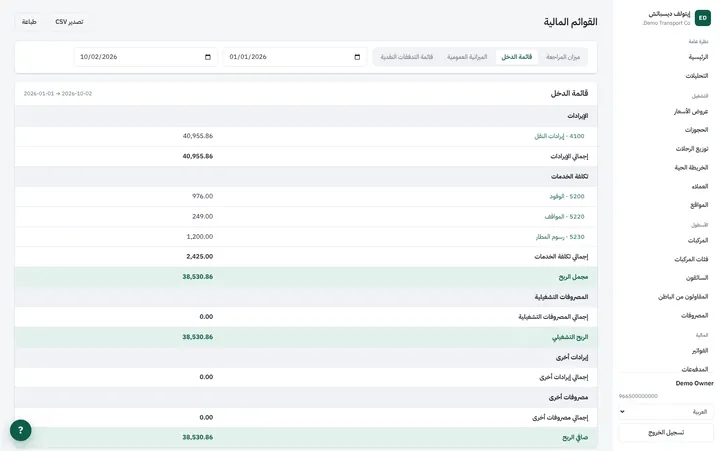Open المركبات sidebar item
720x451 pixels.
point(698,241)
